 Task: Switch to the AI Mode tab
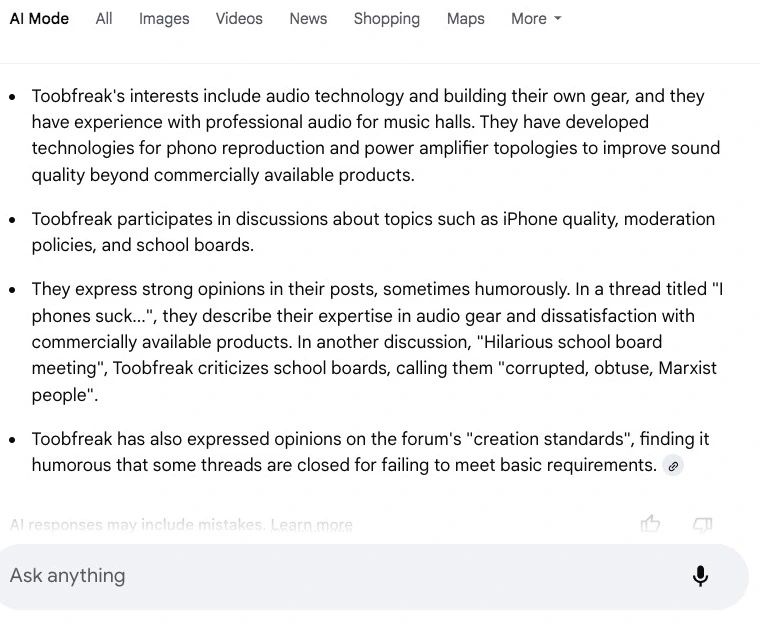tap(39, 19)
